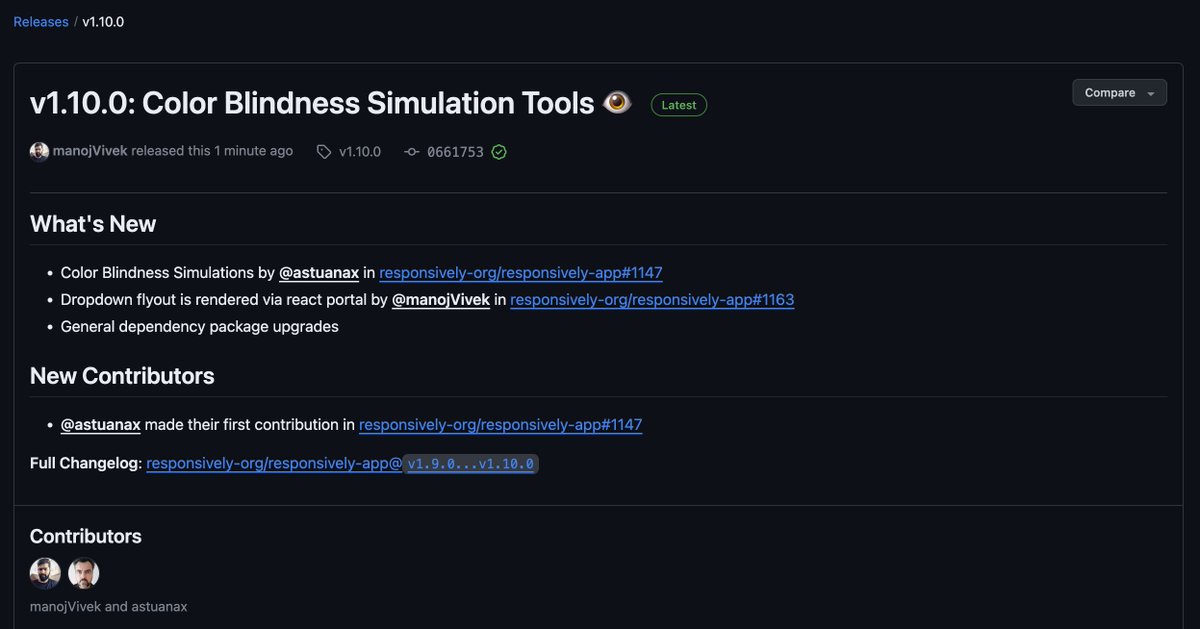1200x629 pixels.
Task: Visit @astuanax's profile link
Action: coord(319,272)
